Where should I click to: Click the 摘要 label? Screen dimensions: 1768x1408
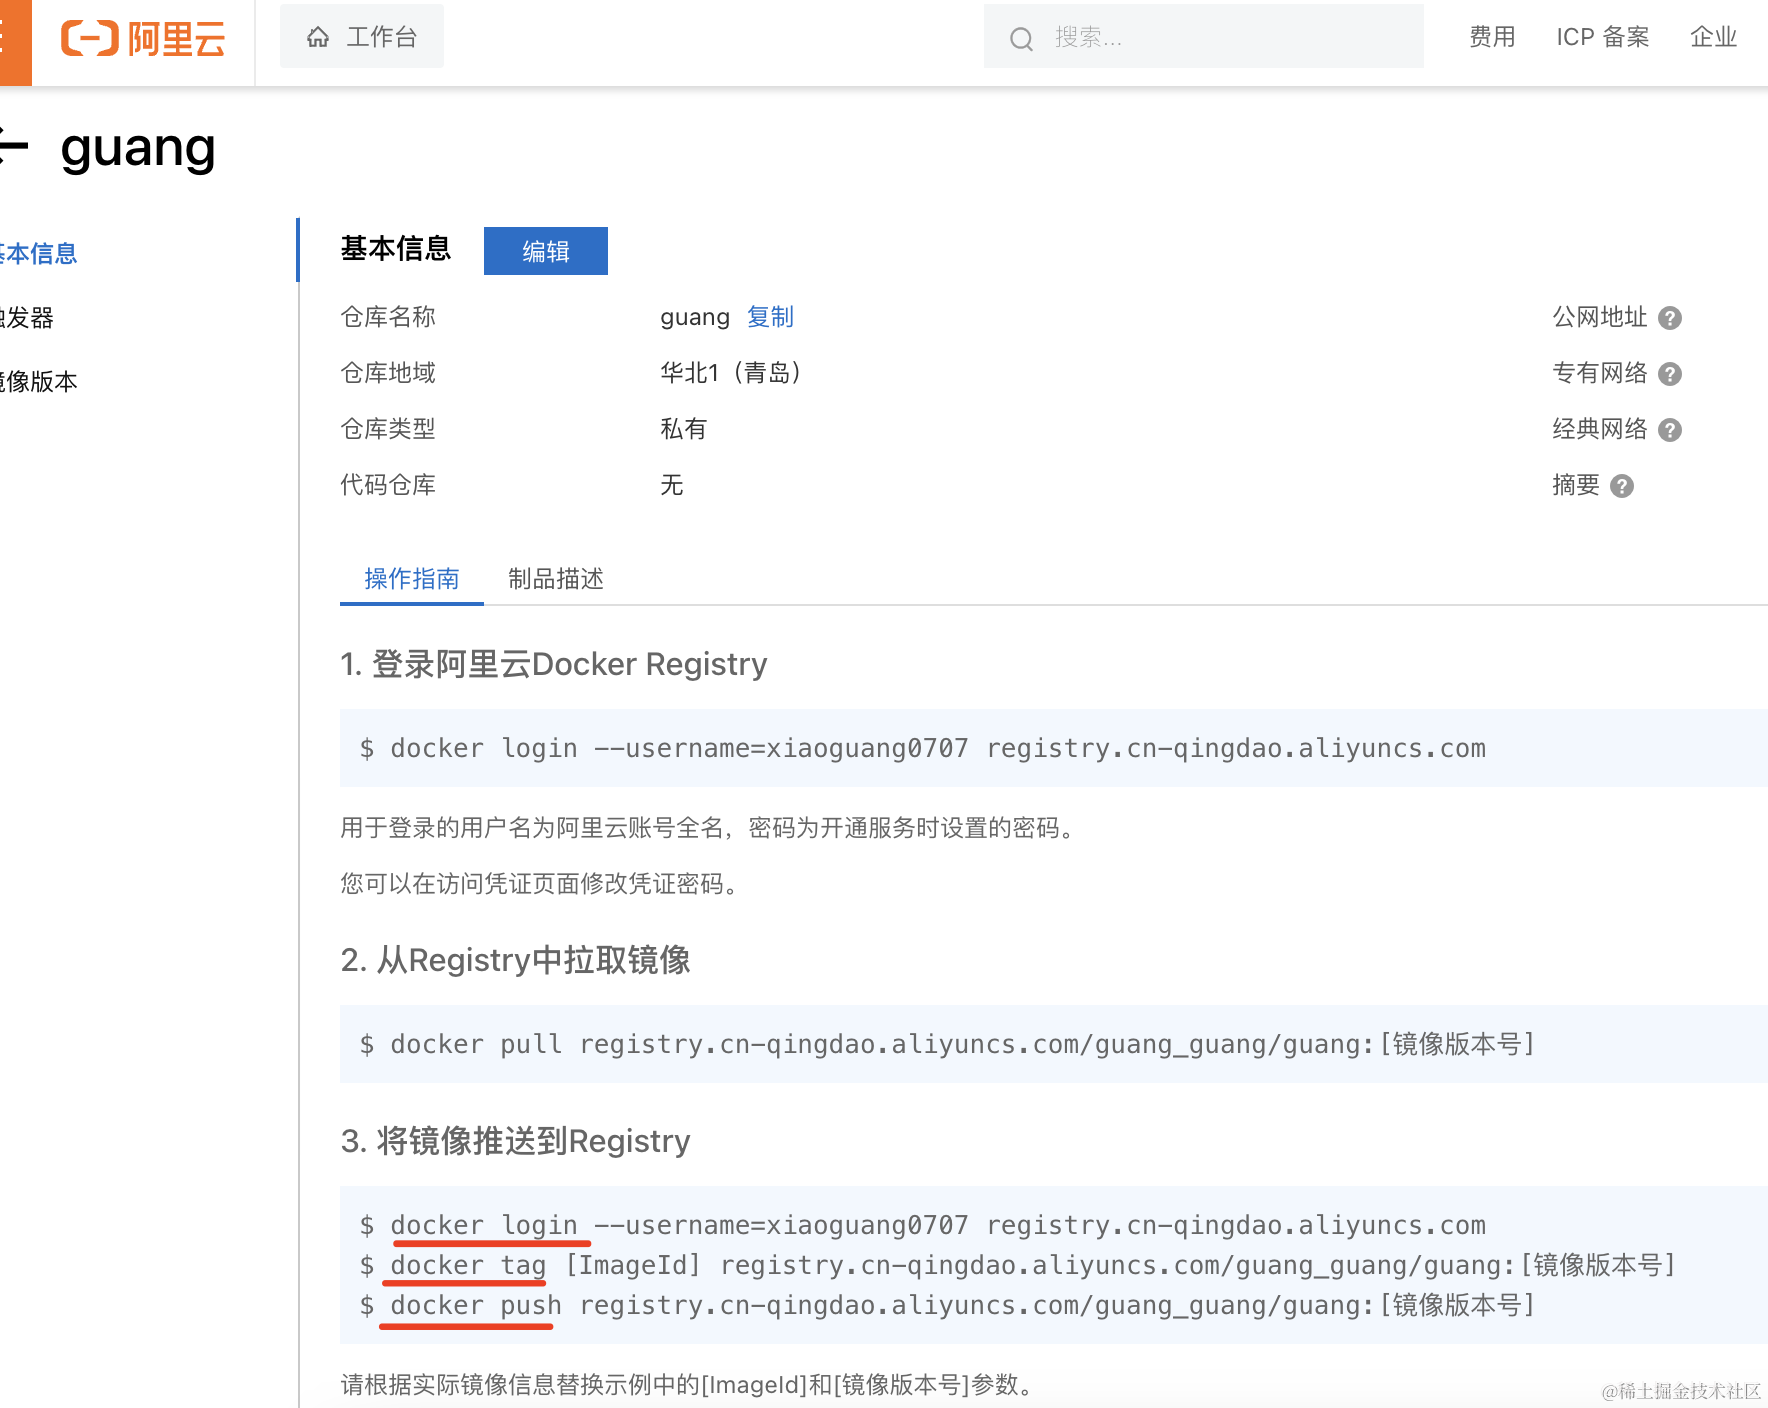coord(1576,485)
